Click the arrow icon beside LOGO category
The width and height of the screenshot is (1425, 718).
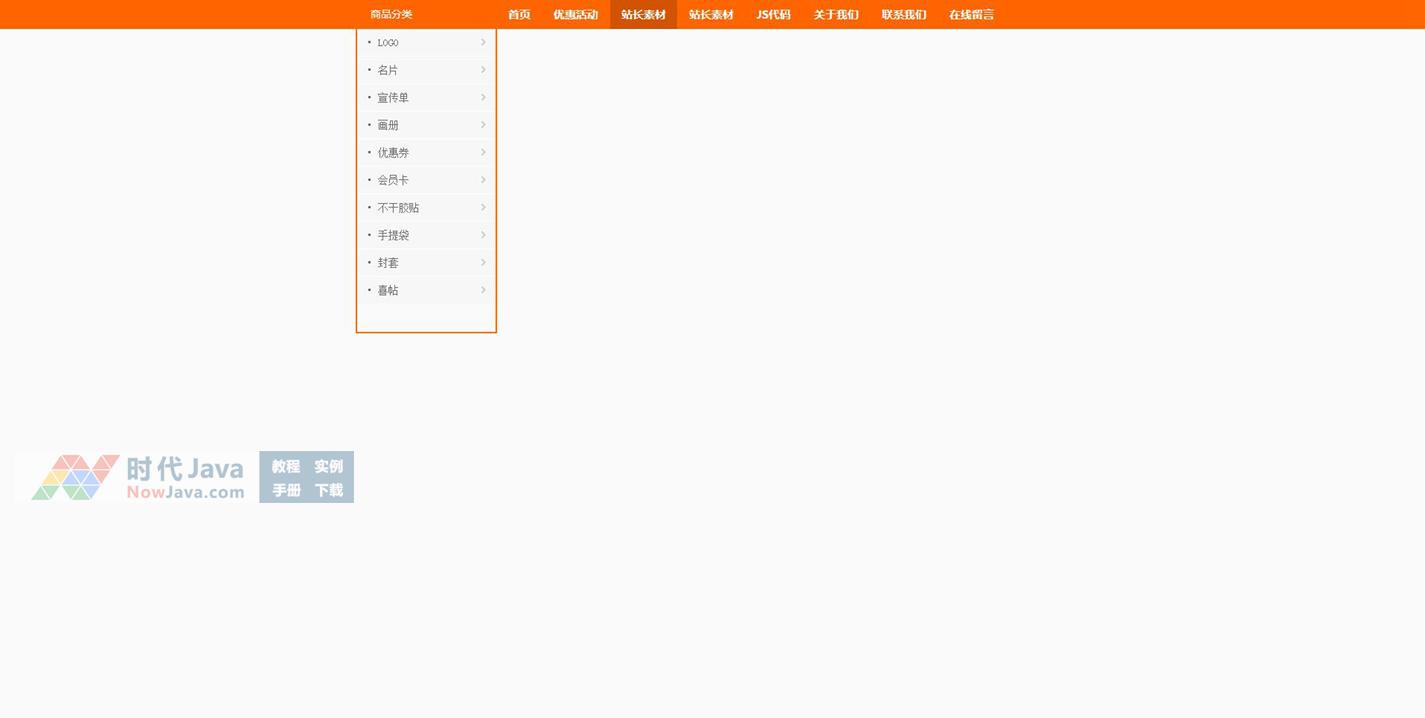point(483,42)
